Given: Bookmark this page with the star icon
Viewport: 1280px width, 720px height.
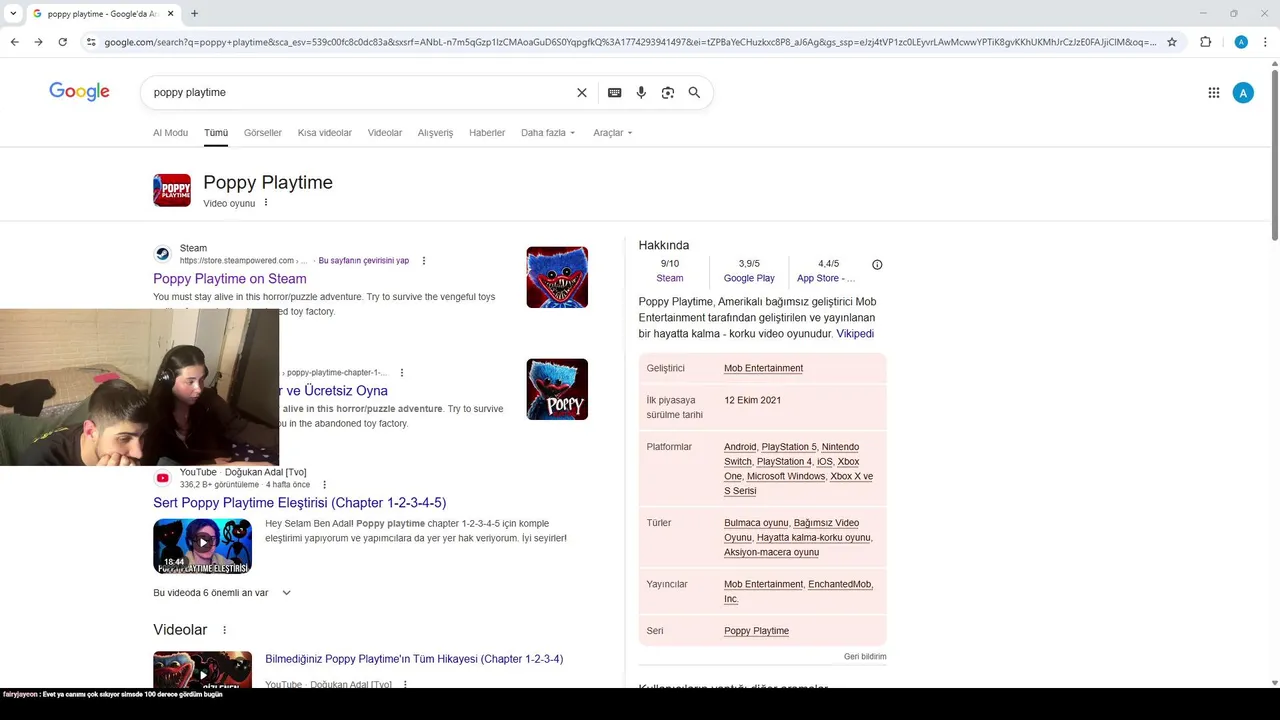Looking at the screenshot, I should click(1172, 42).
